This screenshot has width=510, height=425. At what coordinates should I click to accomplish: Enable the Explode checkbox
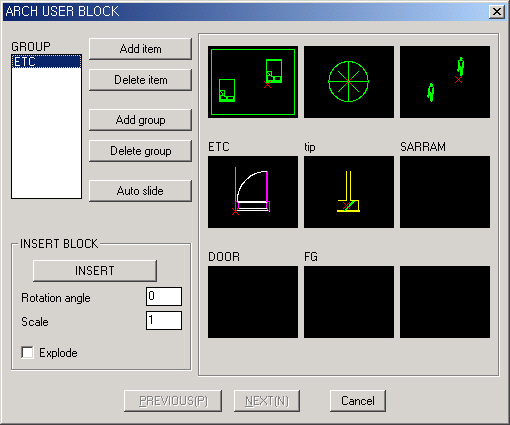click(27, 353)
